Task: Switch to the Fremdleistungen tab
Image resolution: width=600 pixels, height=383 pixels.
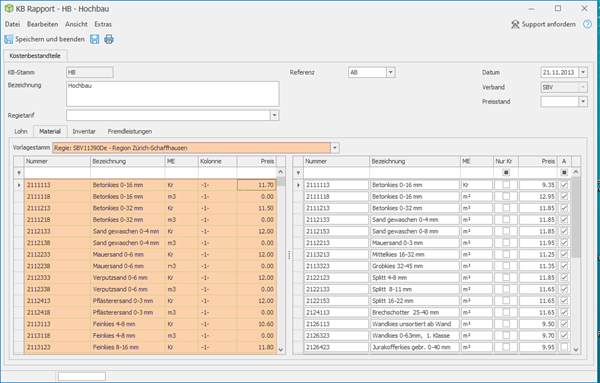Action: [x=130, y=131]
